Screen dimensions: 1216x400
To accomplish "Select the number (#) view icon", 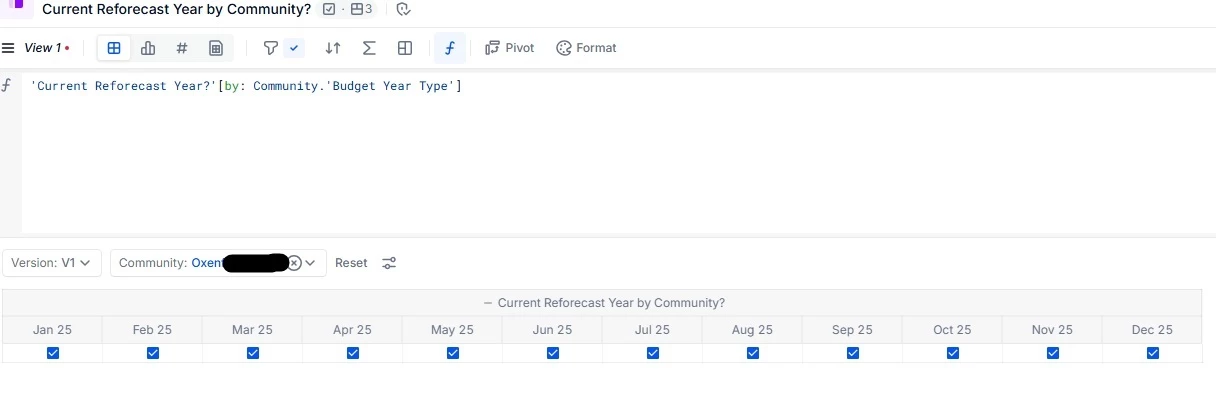I will click(x=182, y=48).
